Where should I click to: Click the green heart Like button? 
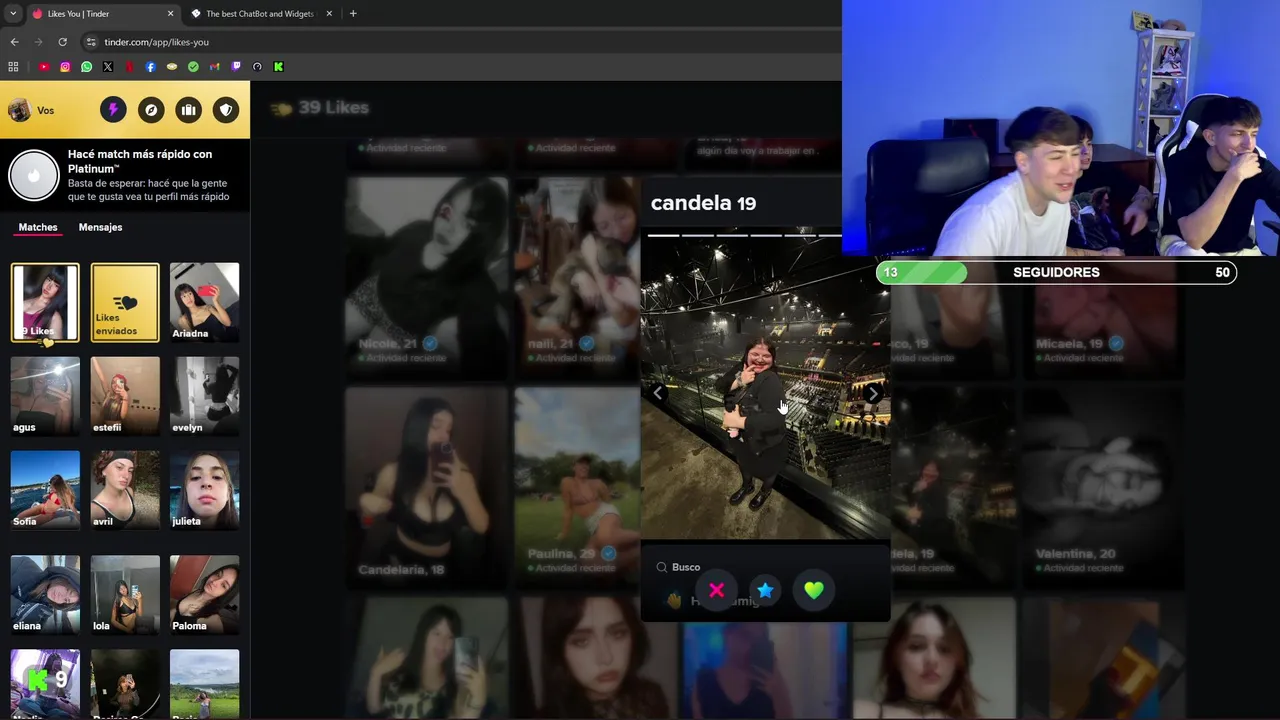(x=814, y=591)
